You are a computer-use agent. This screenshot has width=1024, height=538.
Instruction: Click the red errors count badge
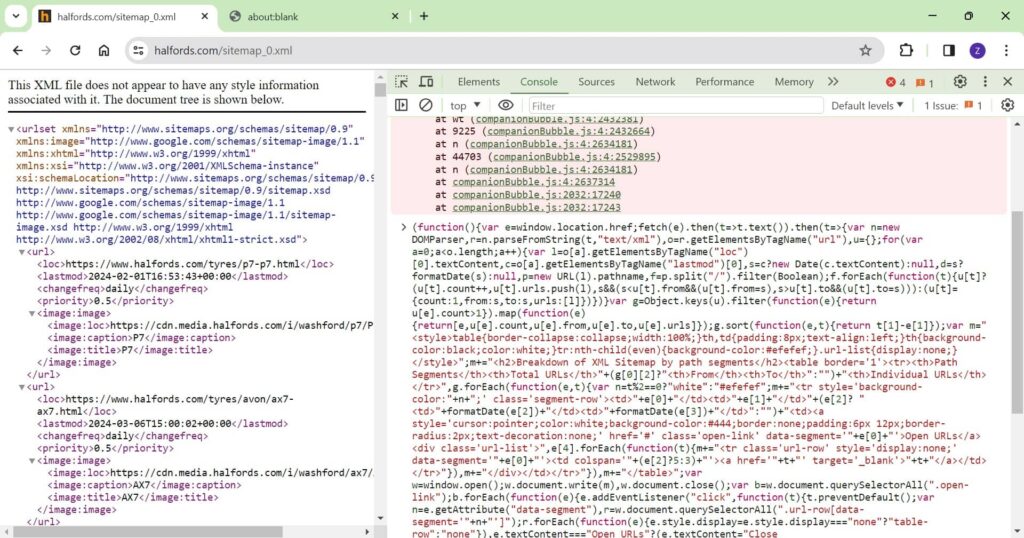pos(895,82)
